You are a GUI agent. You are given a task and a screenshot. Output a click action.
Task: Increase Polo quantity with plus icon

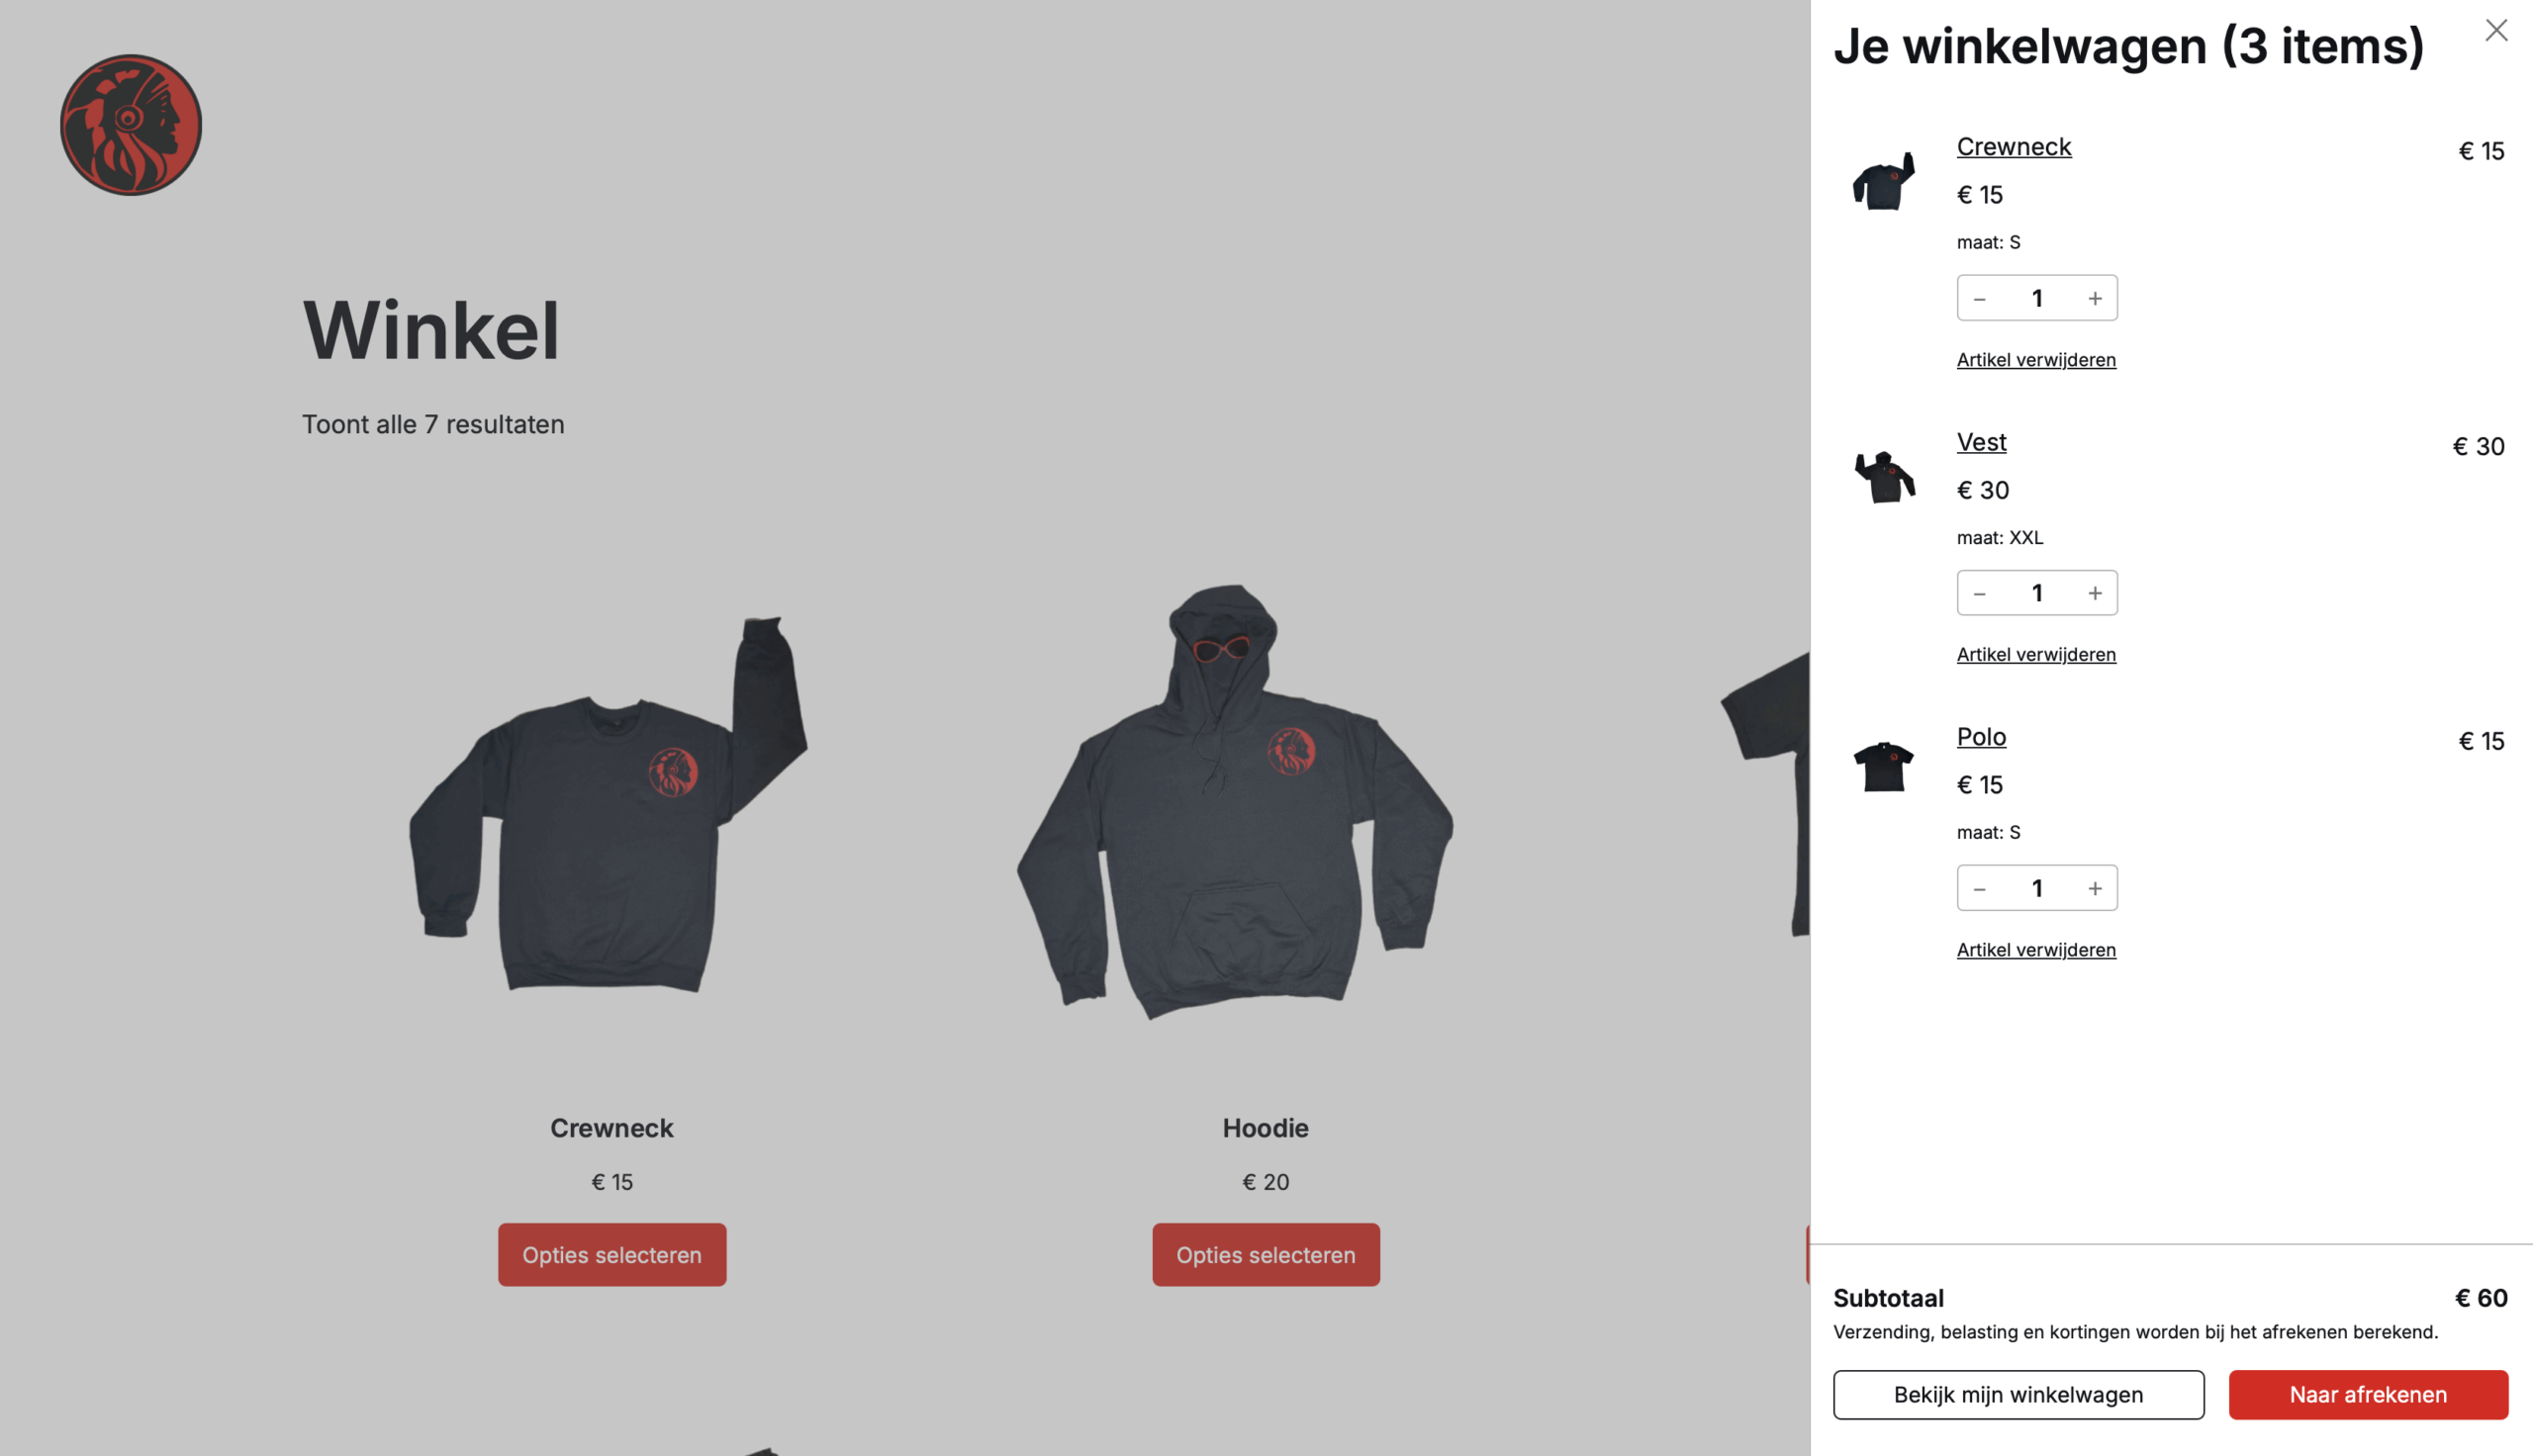(2095, 889)
